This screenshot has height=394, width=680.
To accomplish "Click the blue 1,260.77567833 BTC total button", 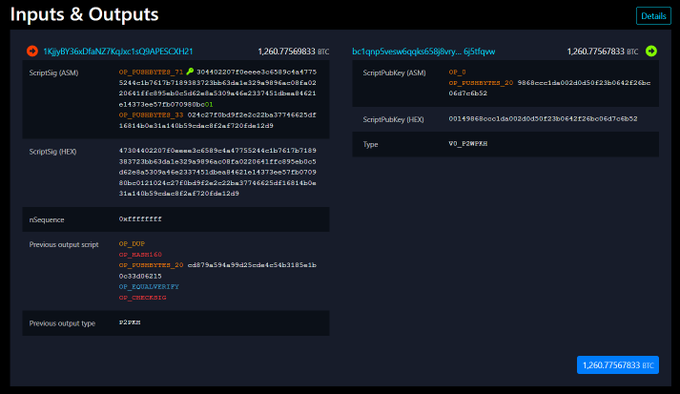I will click(x=618, y=365).
